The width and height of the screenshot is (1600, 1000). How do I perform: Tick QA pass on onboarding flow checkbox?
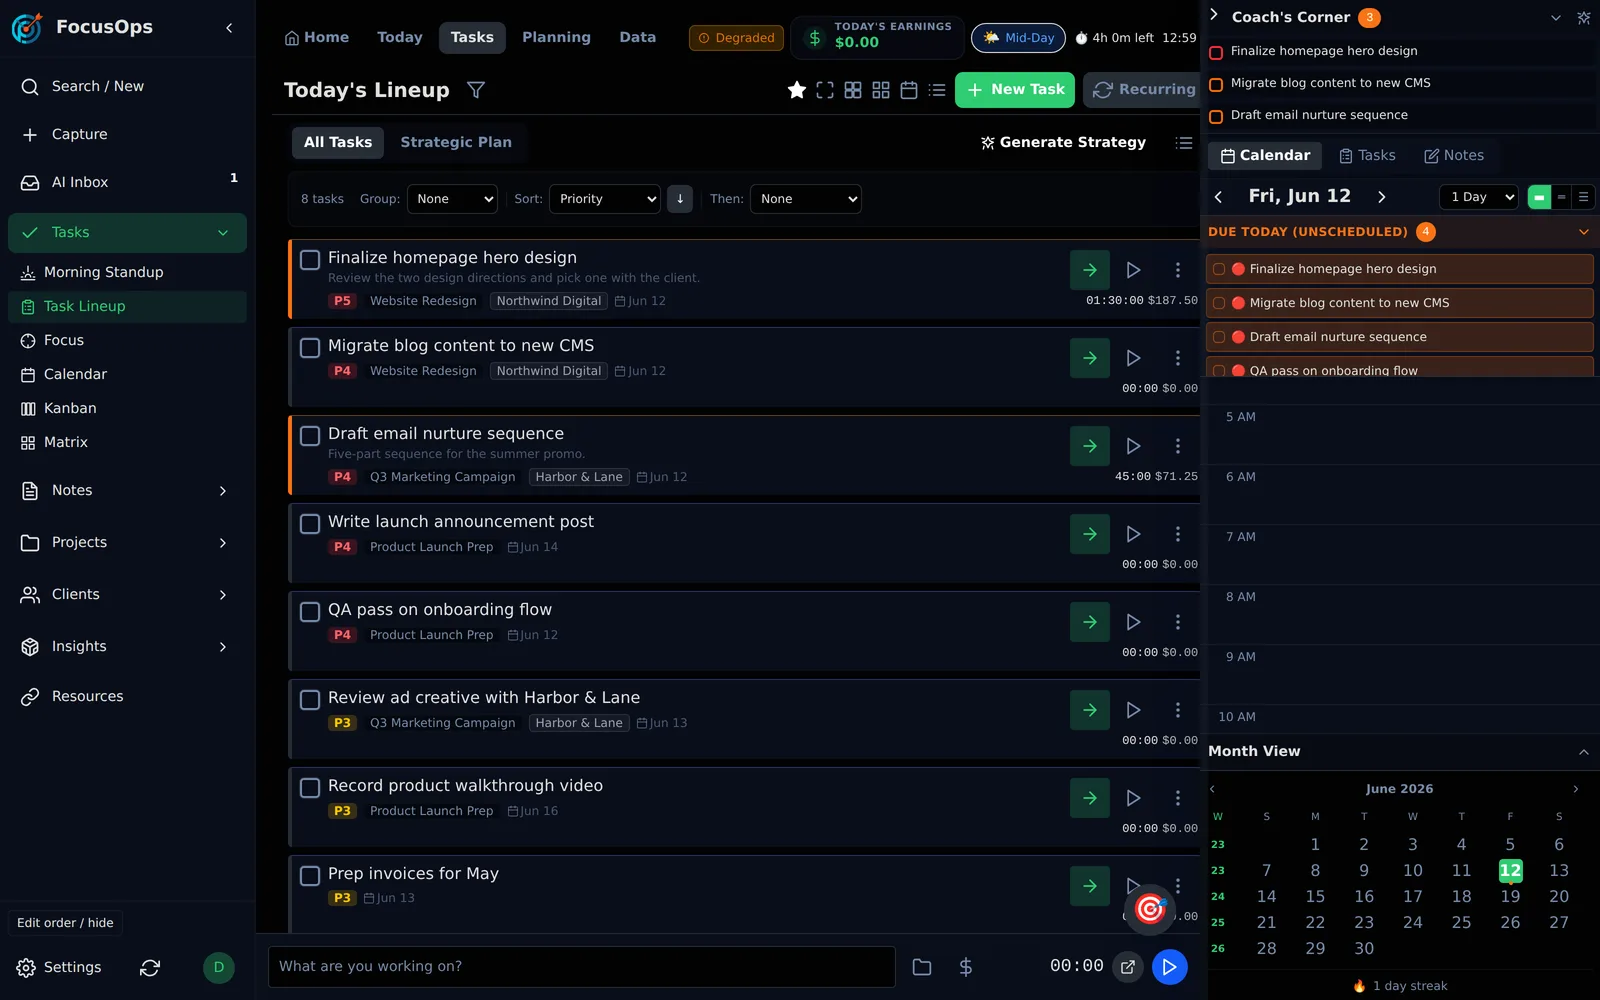pyautogui.click(x=310, y=612)
